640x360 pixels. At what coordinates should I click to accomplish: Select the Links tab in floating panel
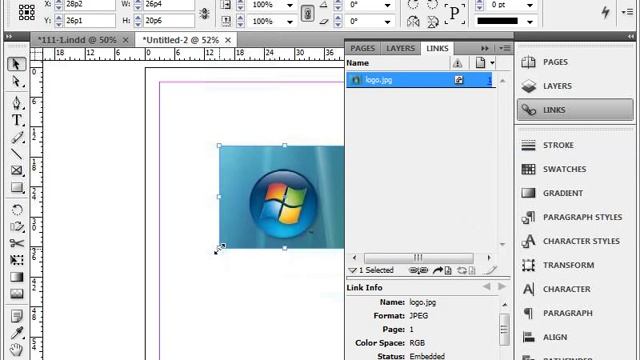click(x=437, y=48)
